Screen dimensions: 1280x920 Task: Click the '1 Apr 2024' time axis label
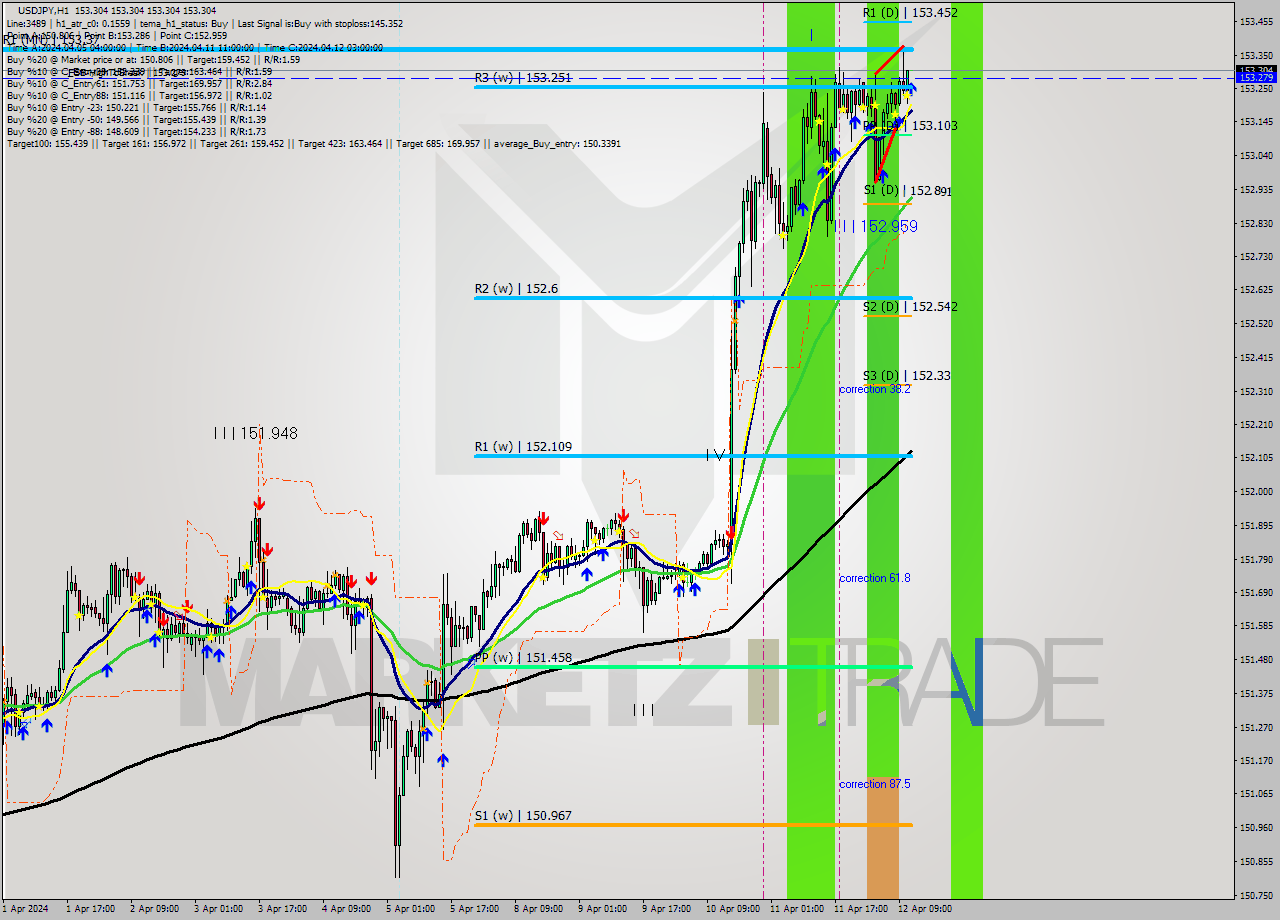click(25, 909)
